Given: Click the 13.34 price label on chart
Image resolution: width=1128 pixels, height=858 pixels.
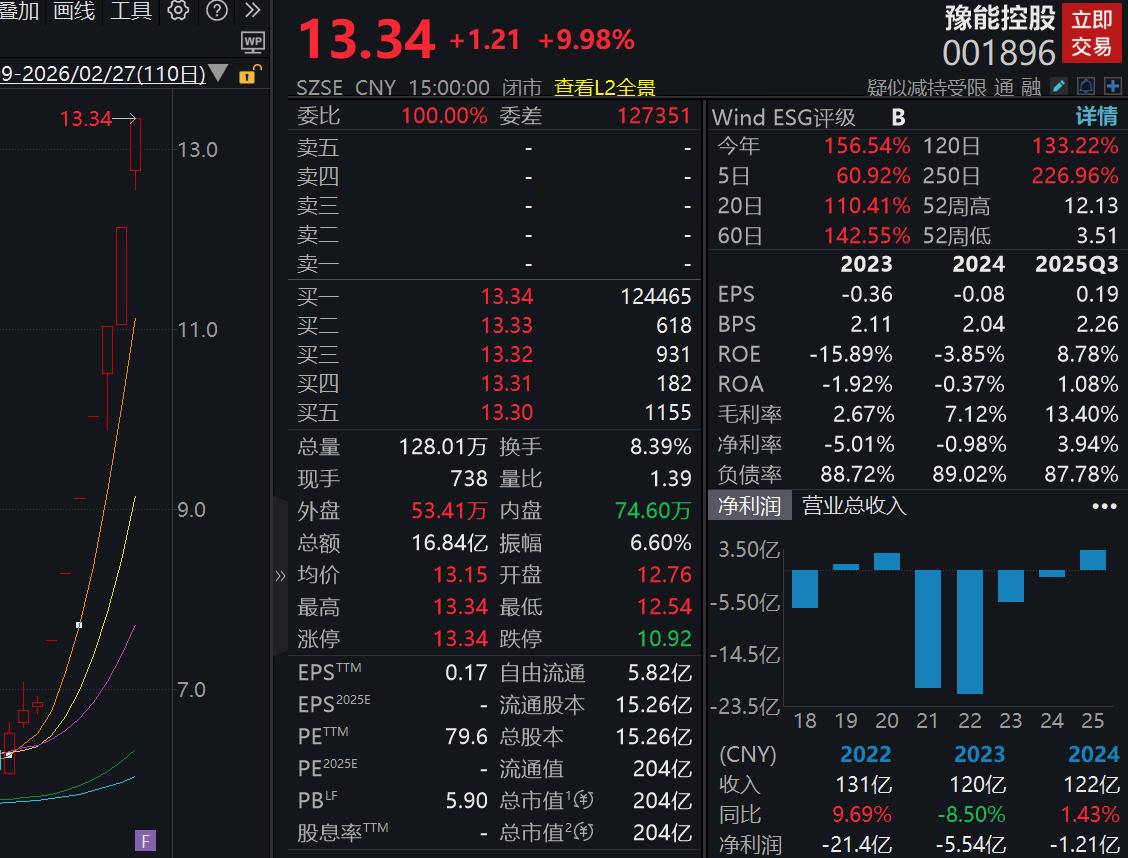Looking at the screenshot, I should 86,119.
